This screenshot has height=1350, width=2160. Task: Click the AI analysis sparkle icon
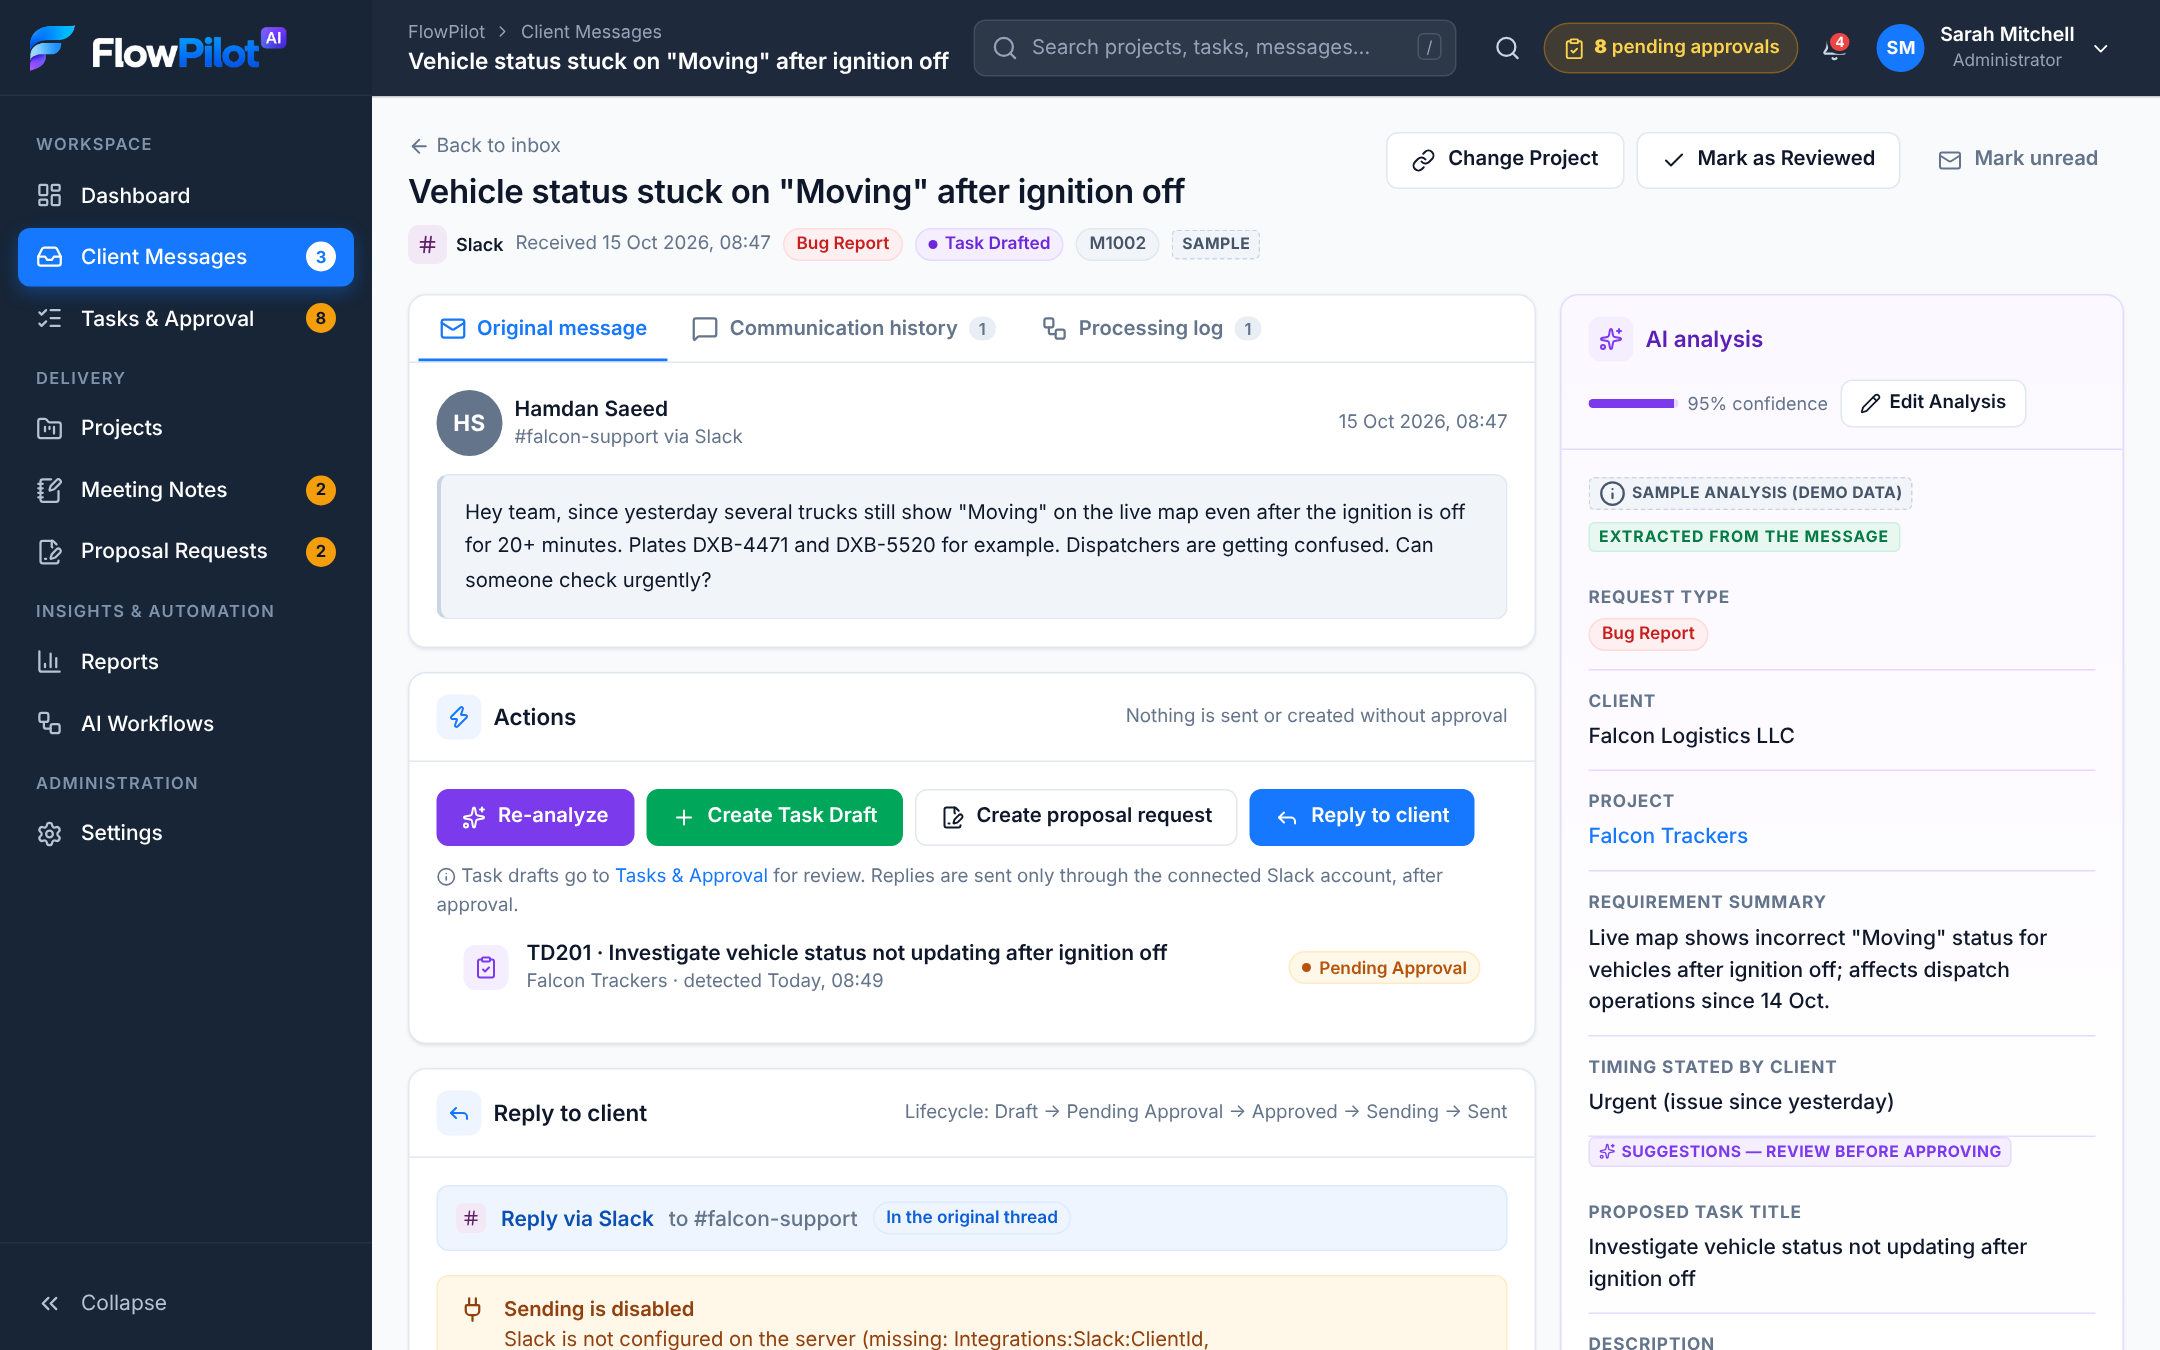coord(1610,339)
